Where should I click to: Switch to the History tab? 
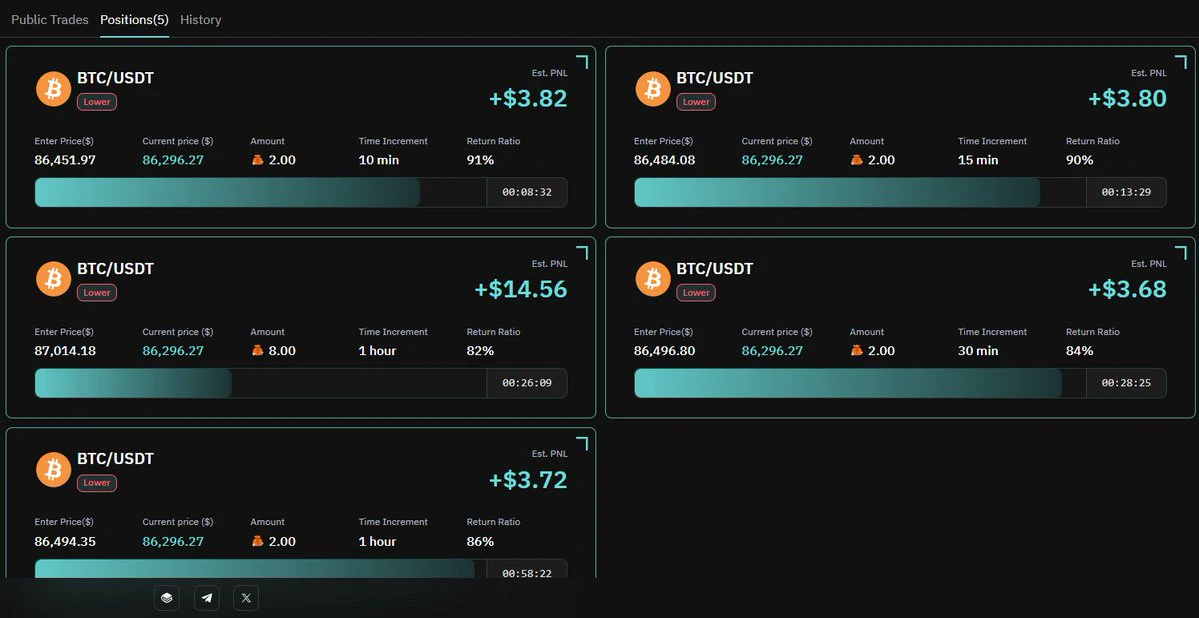click(201, 20)
